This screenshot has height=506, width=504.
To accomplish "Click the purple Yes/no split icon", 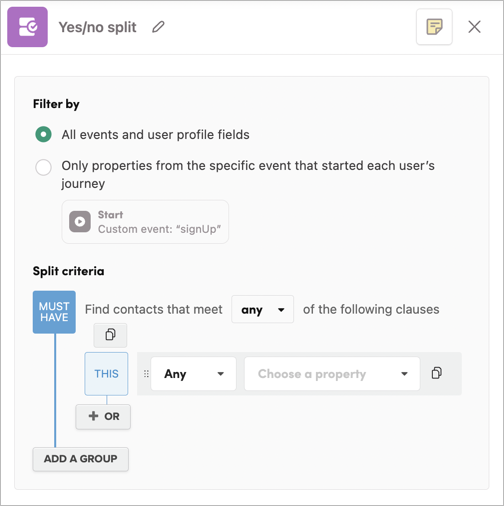I will pyautogui.click(x=28, y=27).
